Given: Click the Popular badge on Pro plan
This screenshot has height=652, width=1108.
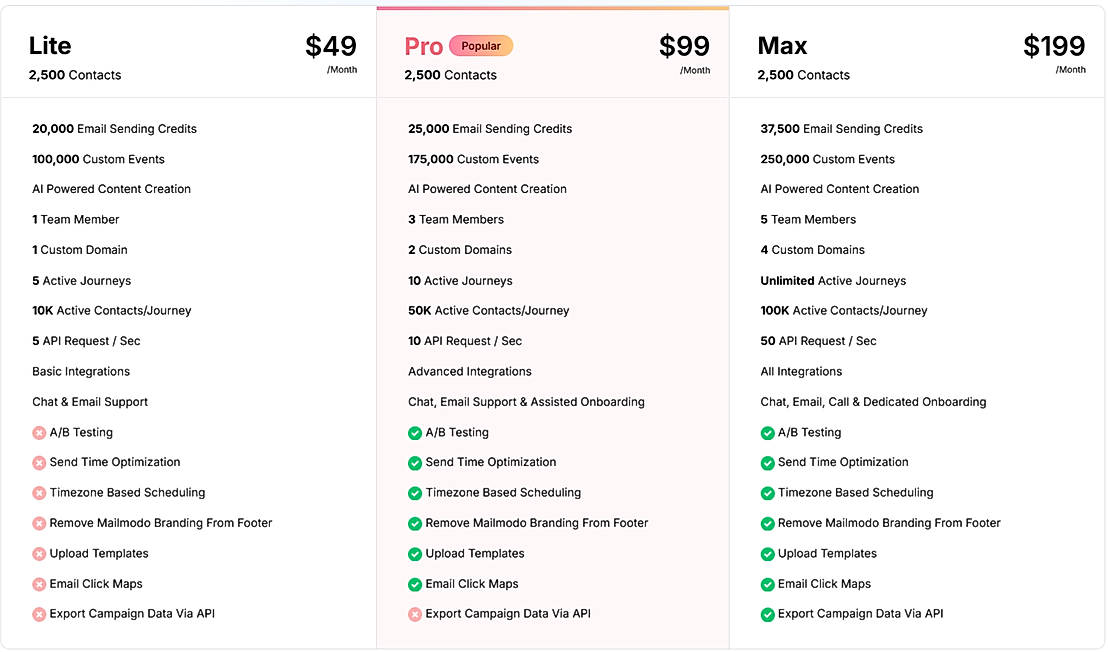Looking at the screenshot, I should (x=481, y=46).
